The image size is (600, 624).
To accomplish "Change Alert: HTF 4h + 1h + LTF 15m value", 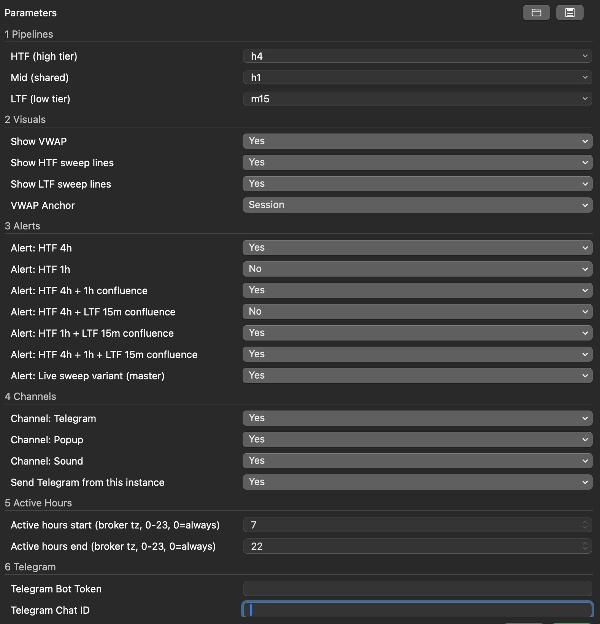I will coord(418,354).
